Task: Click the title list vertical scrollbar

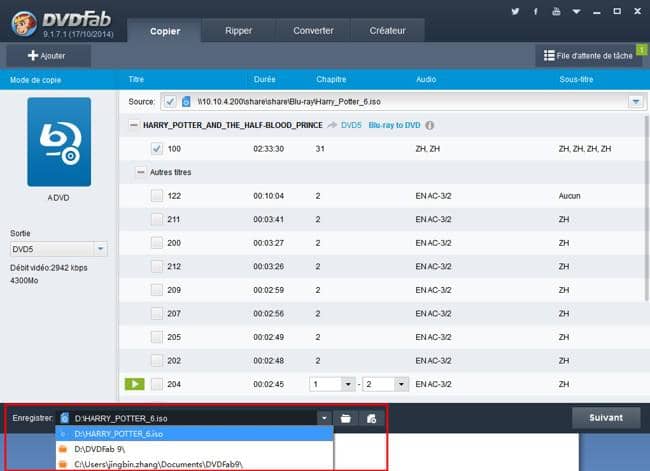Action: point(646,207)
